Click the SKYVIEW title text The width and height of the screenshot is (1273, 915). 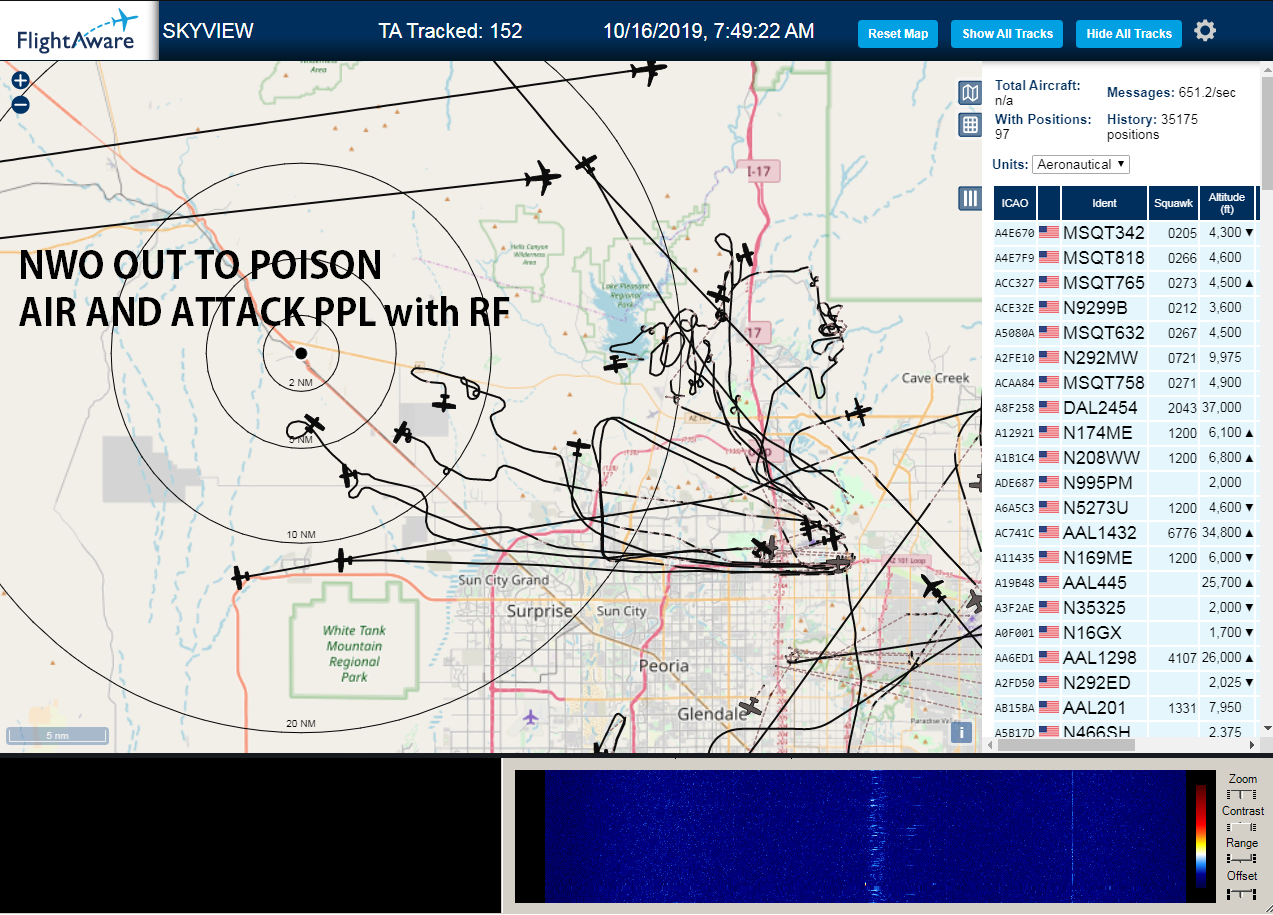point(208,31)
